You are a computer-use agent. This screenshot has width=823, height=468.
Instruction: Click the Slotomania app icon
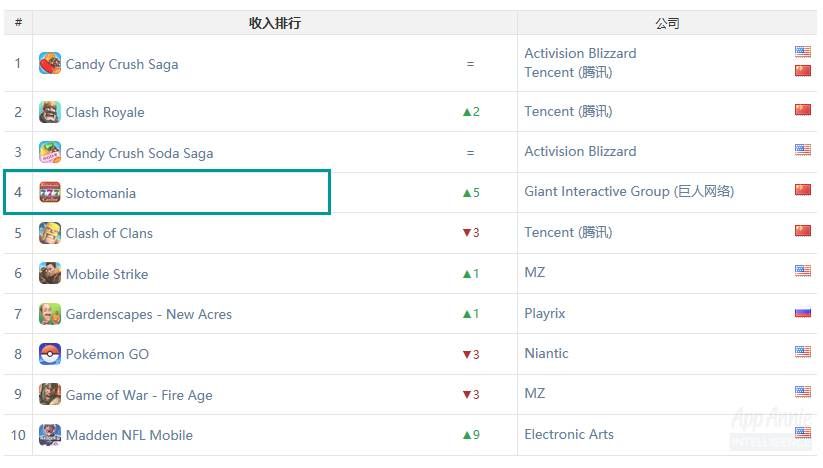point(50,193)
